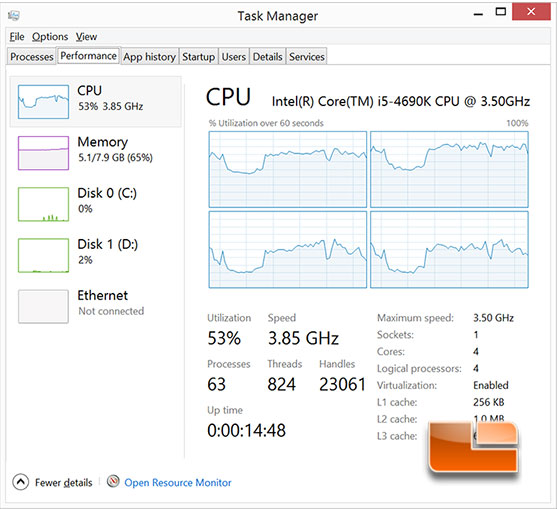
Task: Switch to the Users tab
Action: click(234, 56)
